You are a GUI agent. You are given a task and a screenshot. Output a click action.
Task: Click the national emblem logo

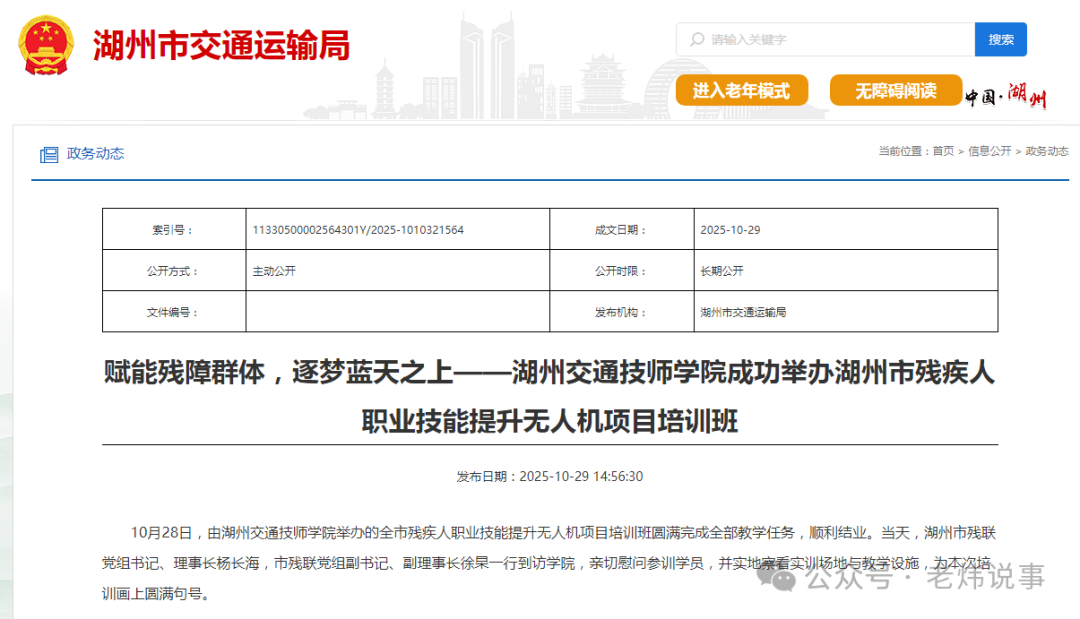tap(45, 45)
